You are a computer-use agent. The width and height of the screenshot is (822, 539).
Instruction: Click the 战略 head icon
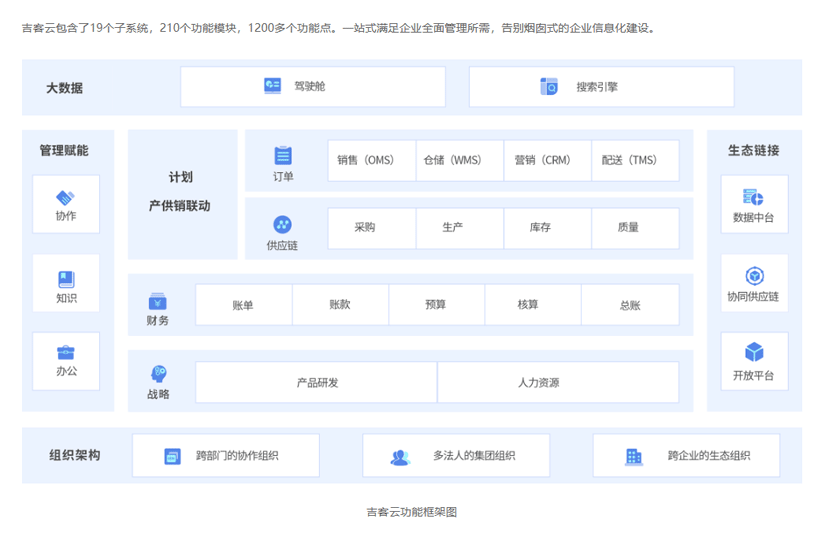click(x=158, y=374)
